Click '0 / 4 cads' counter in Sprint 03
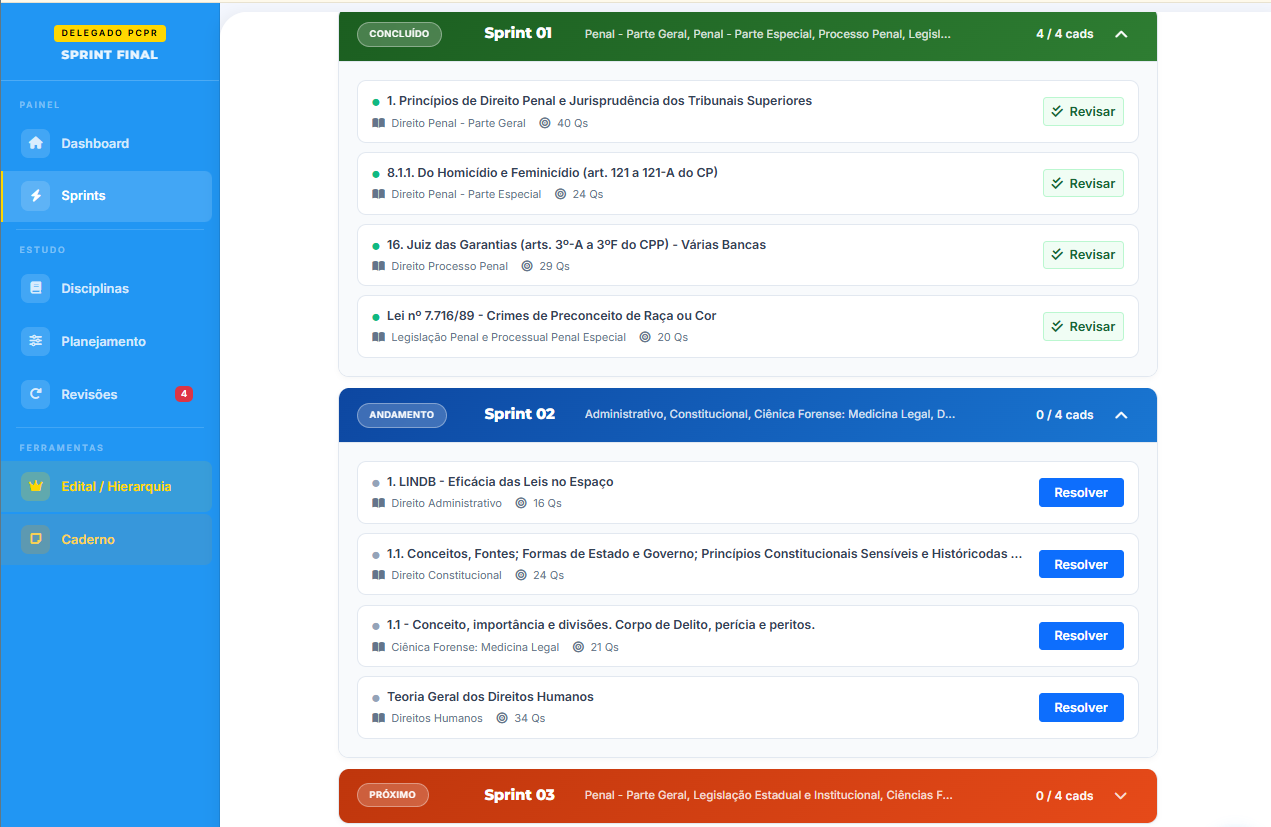This screenshot has width=1271, height=827. [1064, 796]
